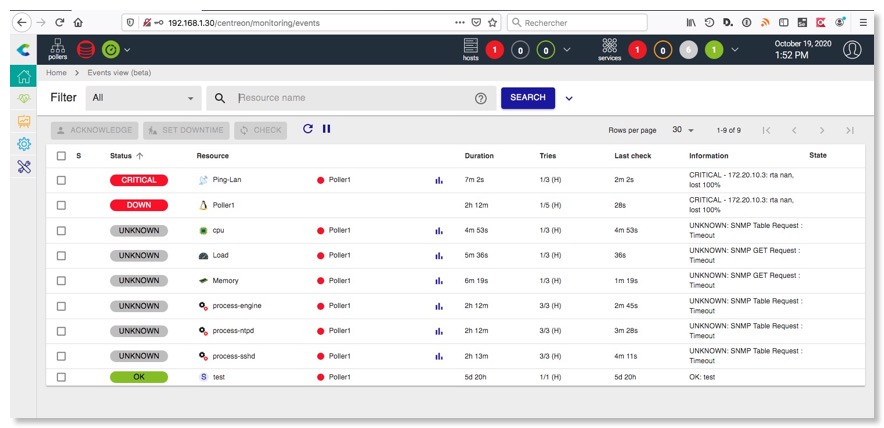Click the search help question mark icon

[481, 98]
